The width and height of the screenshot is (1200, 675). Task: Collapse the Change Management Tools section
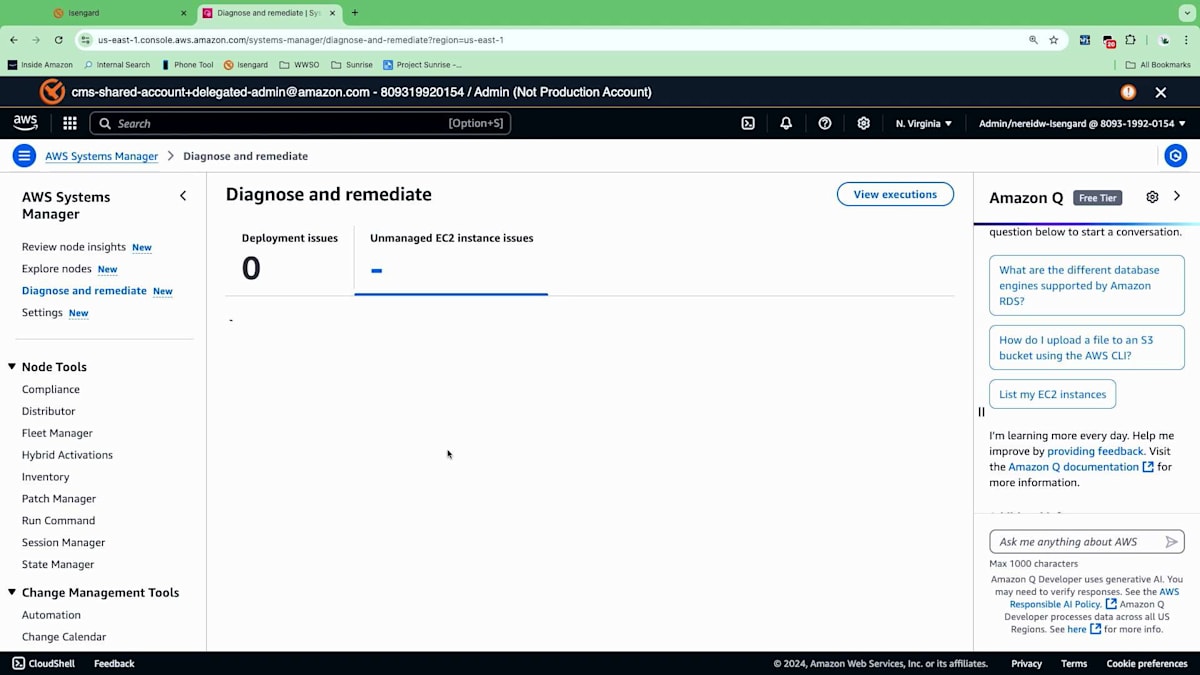tap(13, 592)
